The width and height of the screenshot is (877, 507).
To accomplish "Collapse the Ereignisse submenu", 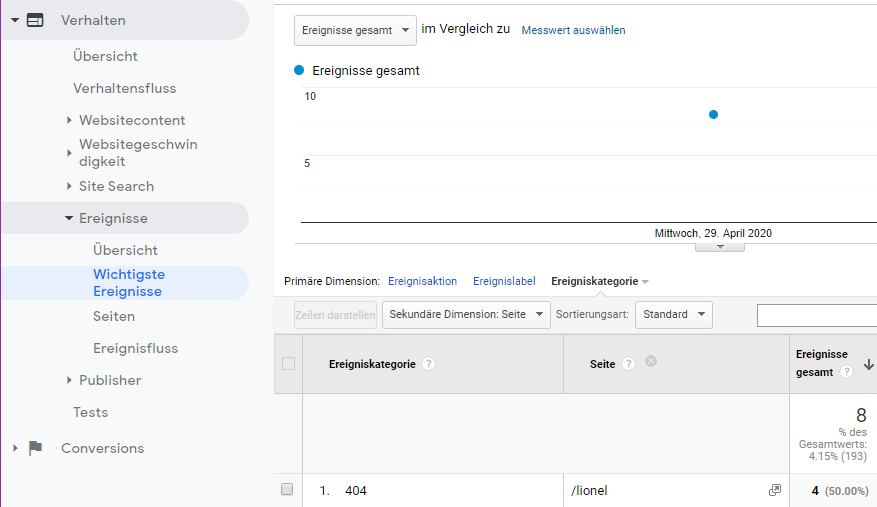I will (69, 218).
